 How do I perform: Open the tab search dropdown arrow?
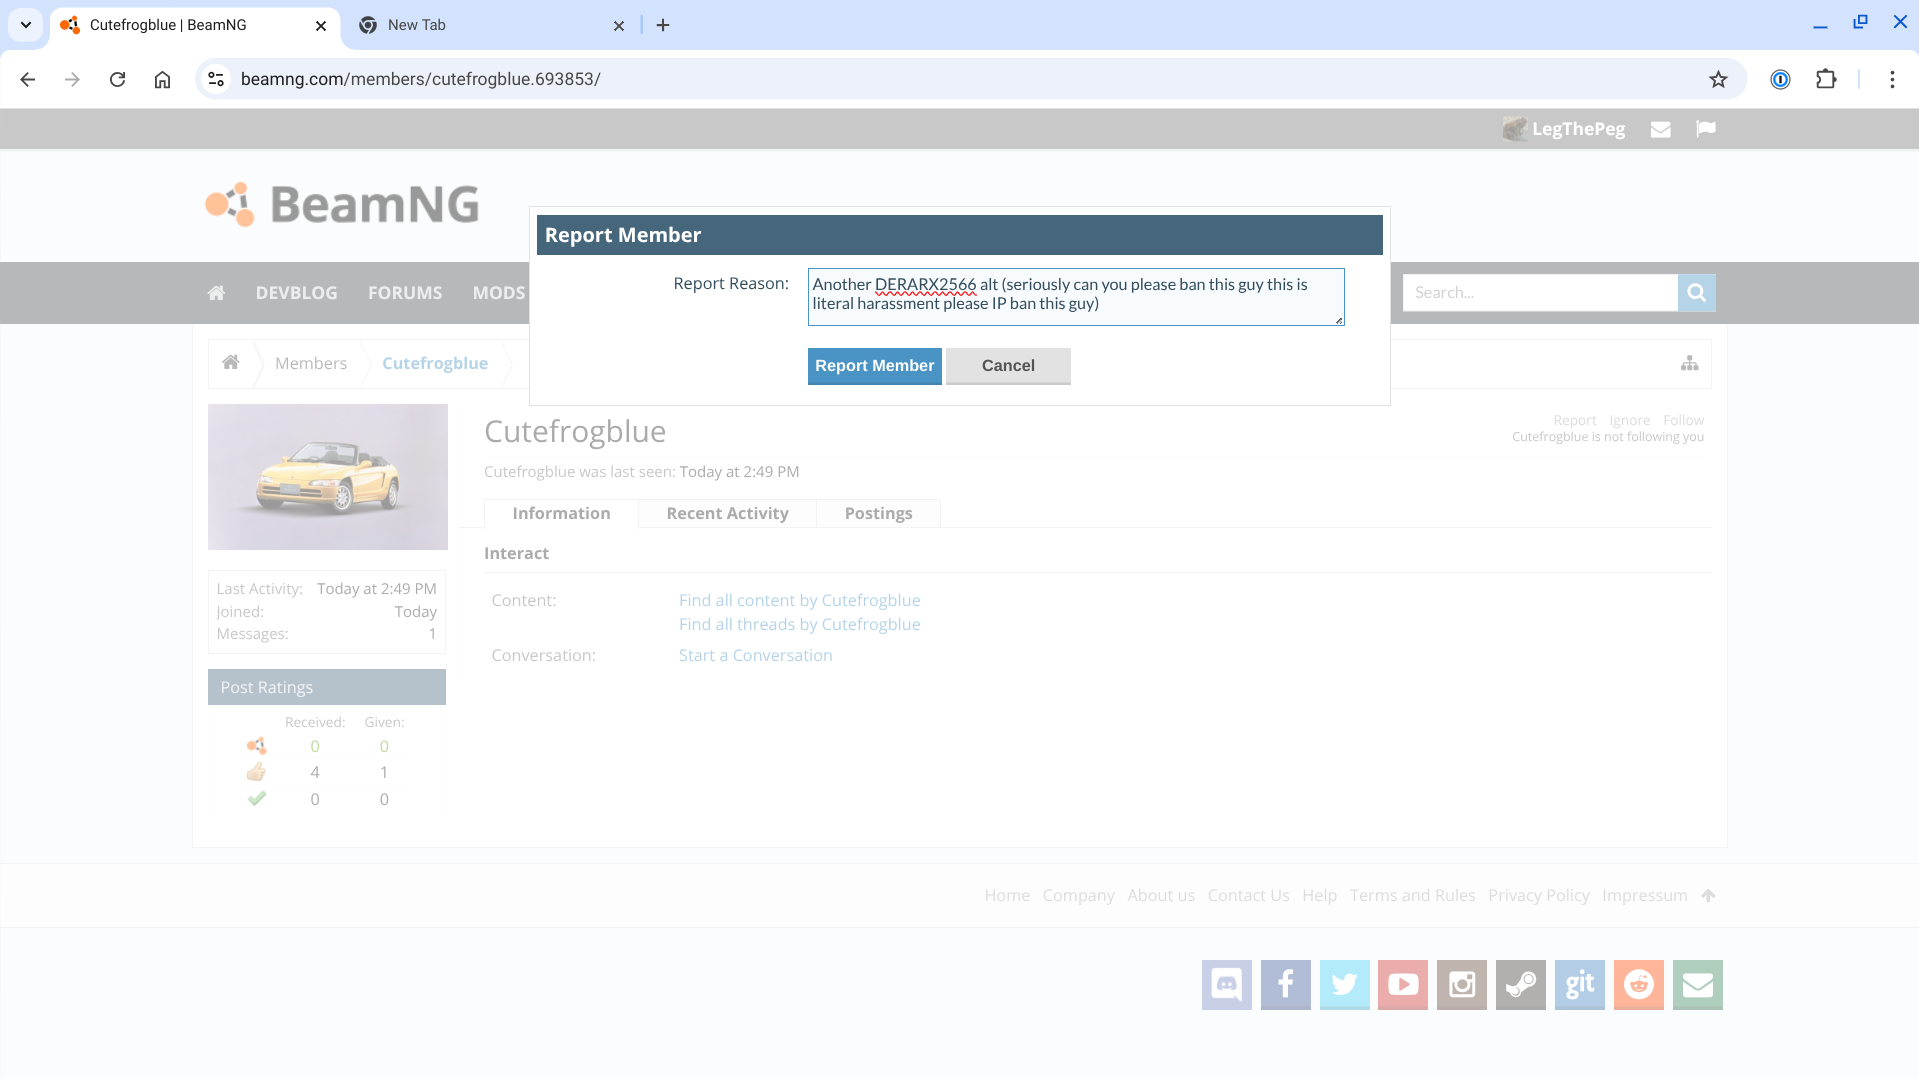click(26, 25)
